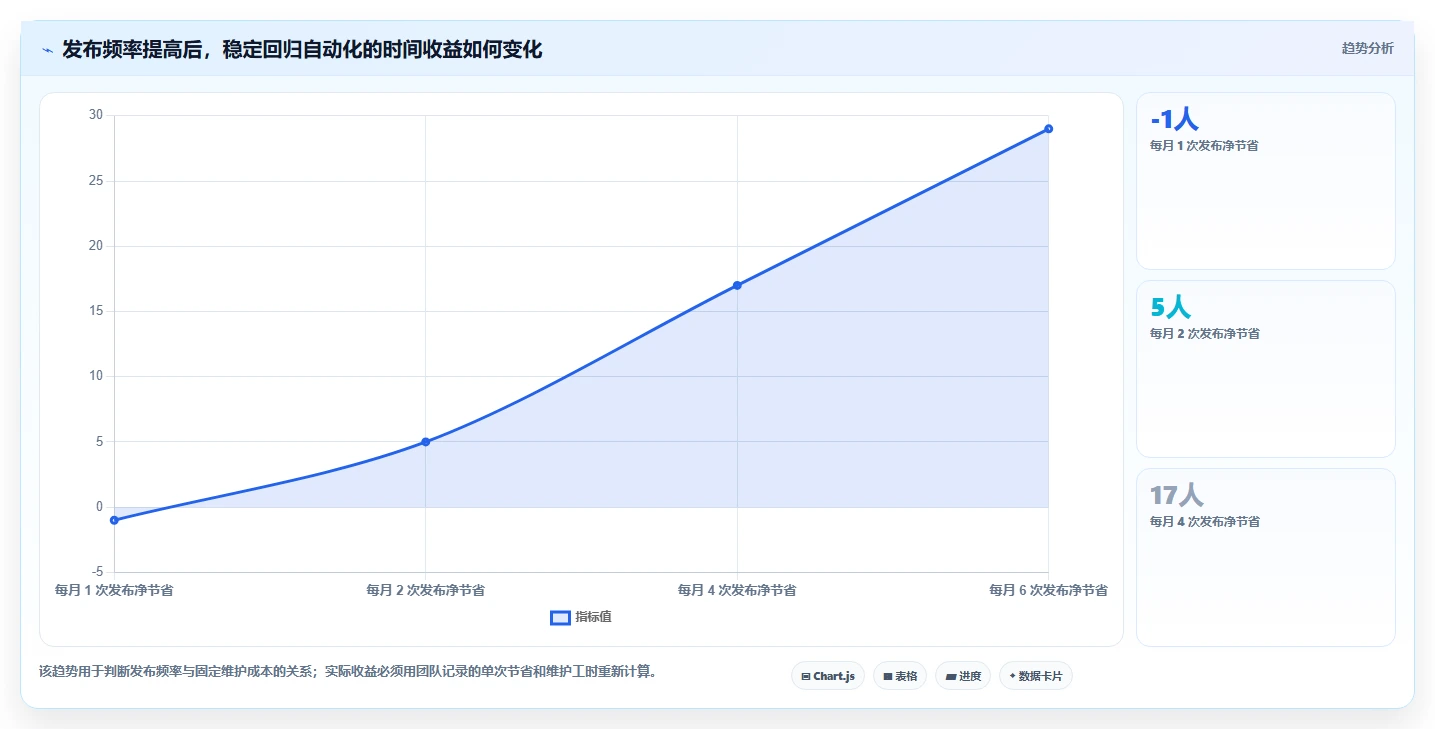Toggle the 指标值 legend item
Image resolution: width=1435 pixels, height=729 pixels.
[x=581, y=617]
